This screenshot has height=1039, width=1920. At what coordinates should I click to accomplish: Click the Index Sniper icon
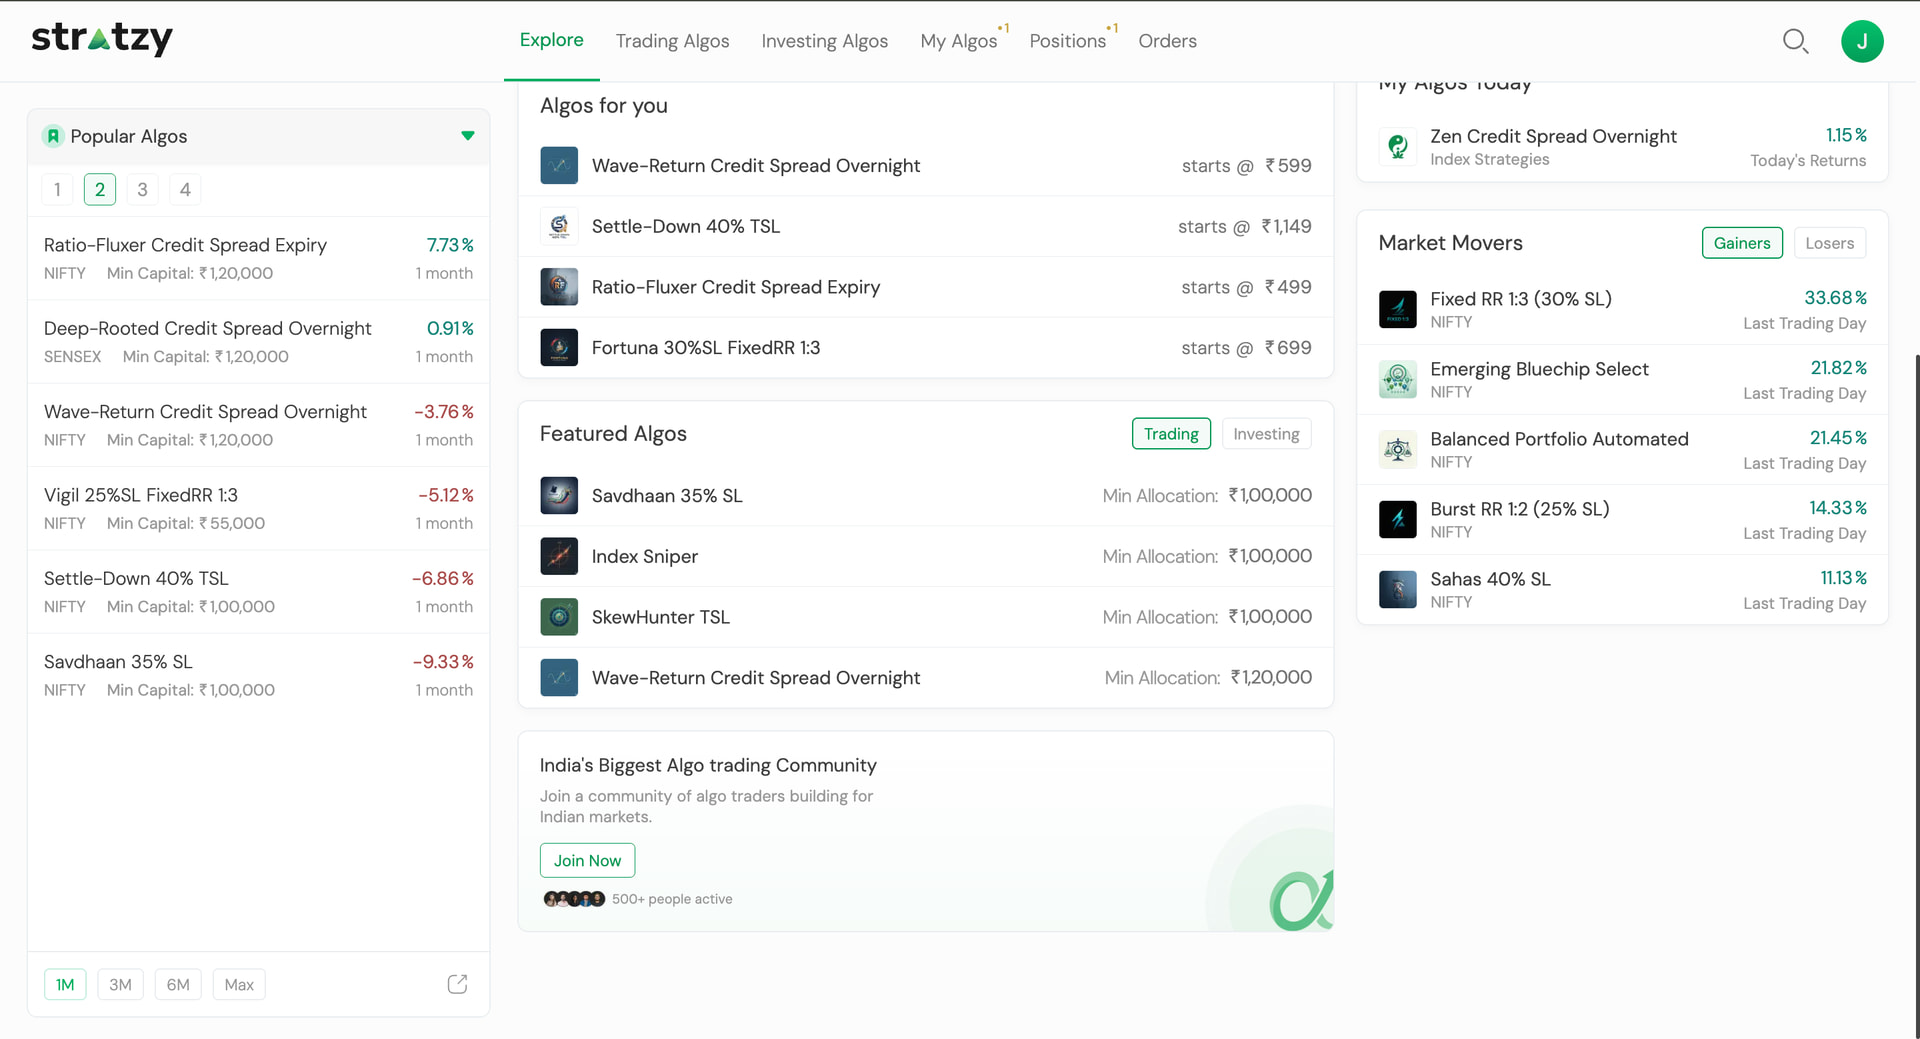tap(559, 556)
